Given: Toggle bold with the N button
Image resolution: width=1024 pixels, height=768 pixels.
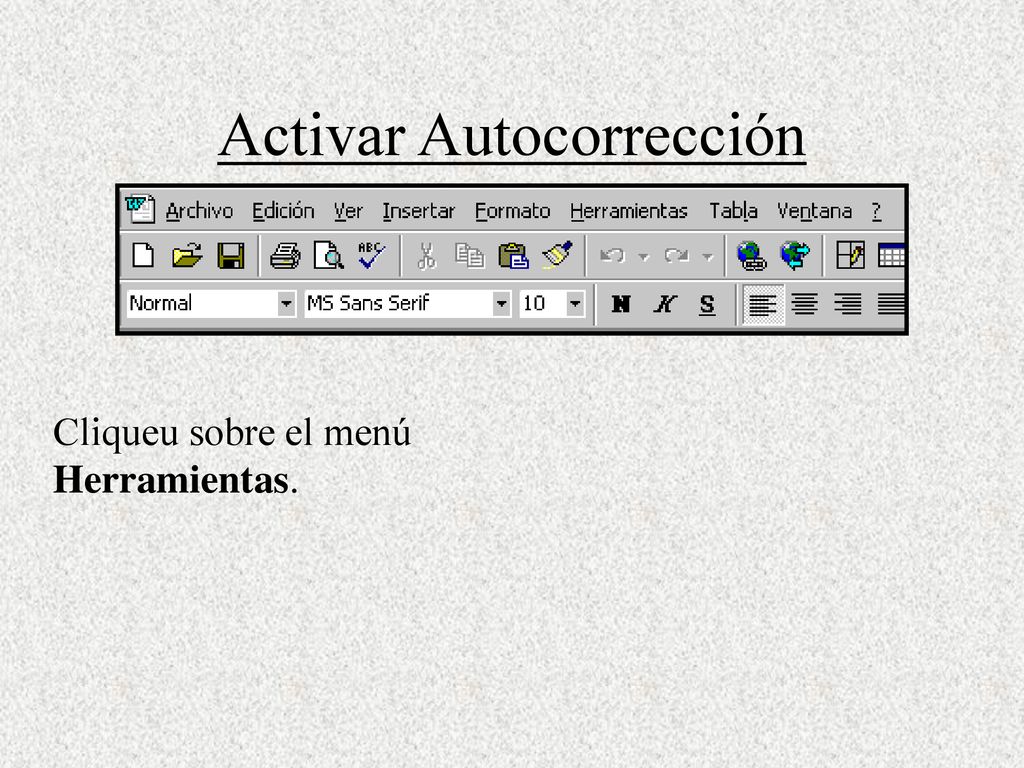Looking at the screenshot, I should [x=620, y=304].
